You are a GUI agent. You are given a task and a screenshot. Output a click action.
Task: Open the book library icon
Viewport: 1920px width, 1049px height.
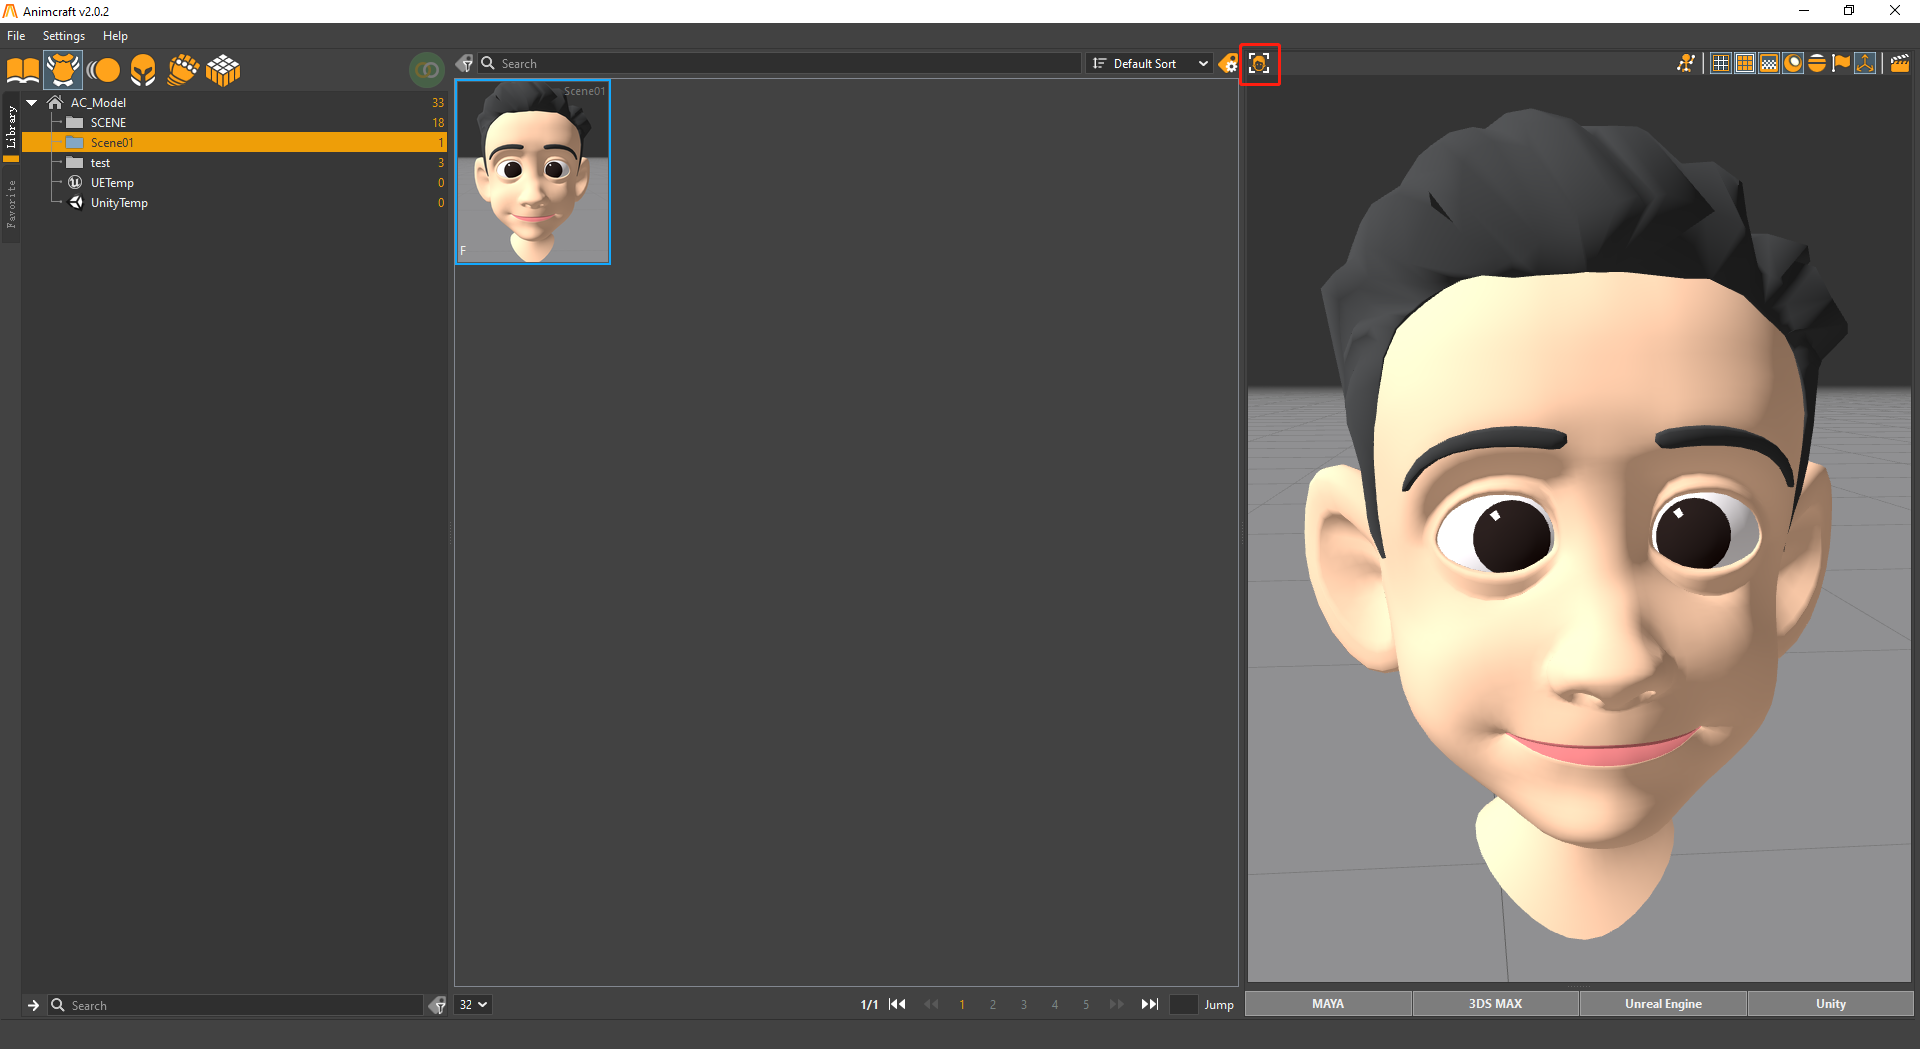click(x=23, y=70)
